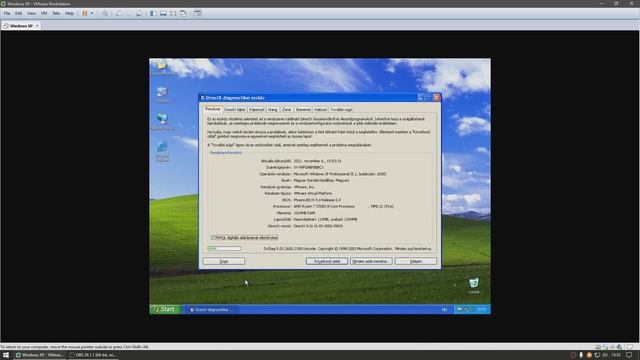Open the Dokumentumok desktop icon
This screenshot has width=640, height=360.
click(162, 67)
